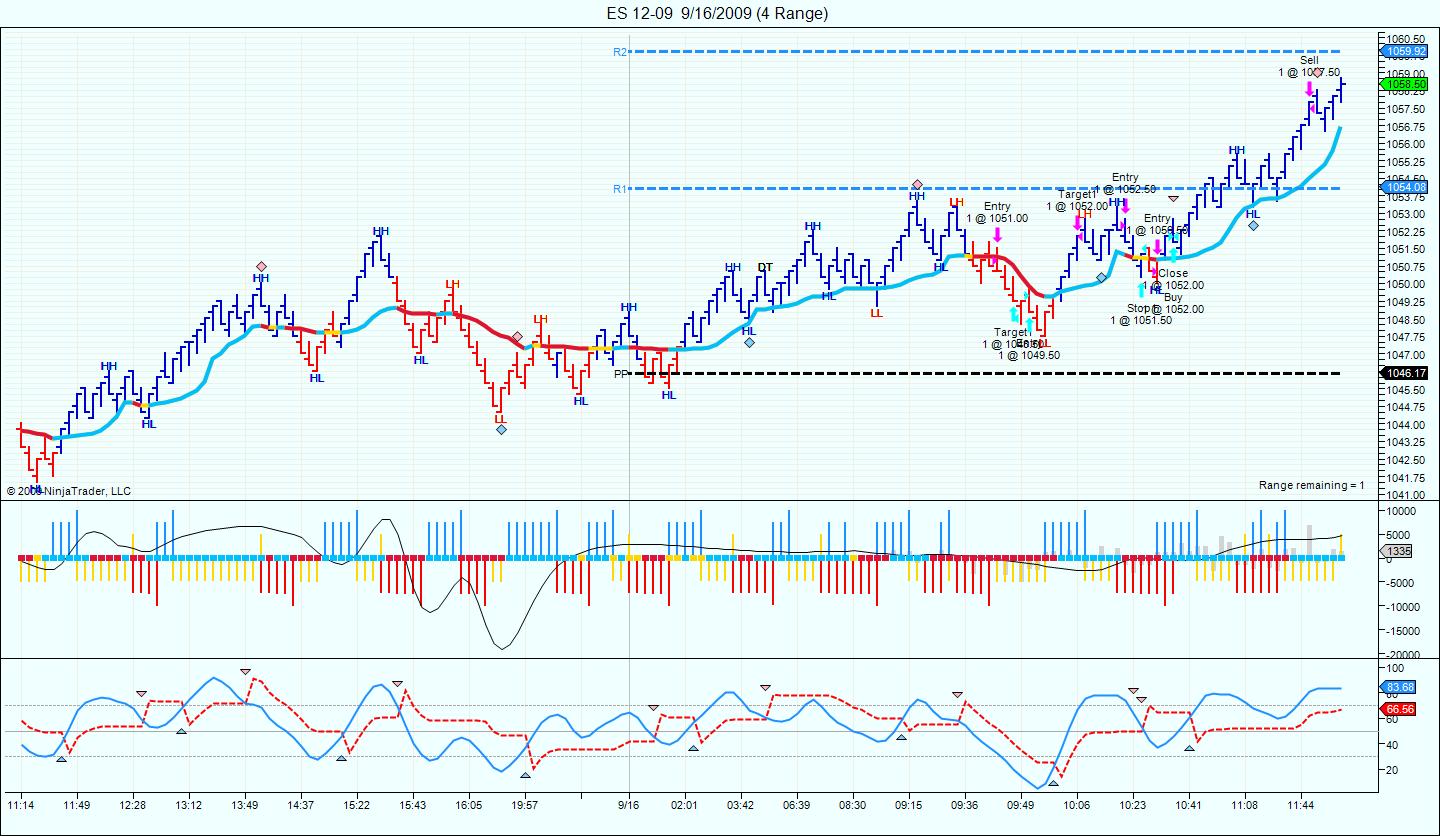Screen dimensions: 1440x836
Task: Click the magenta arrow under Entry 1 @ 1051.00
Action: tap(997, 236)
